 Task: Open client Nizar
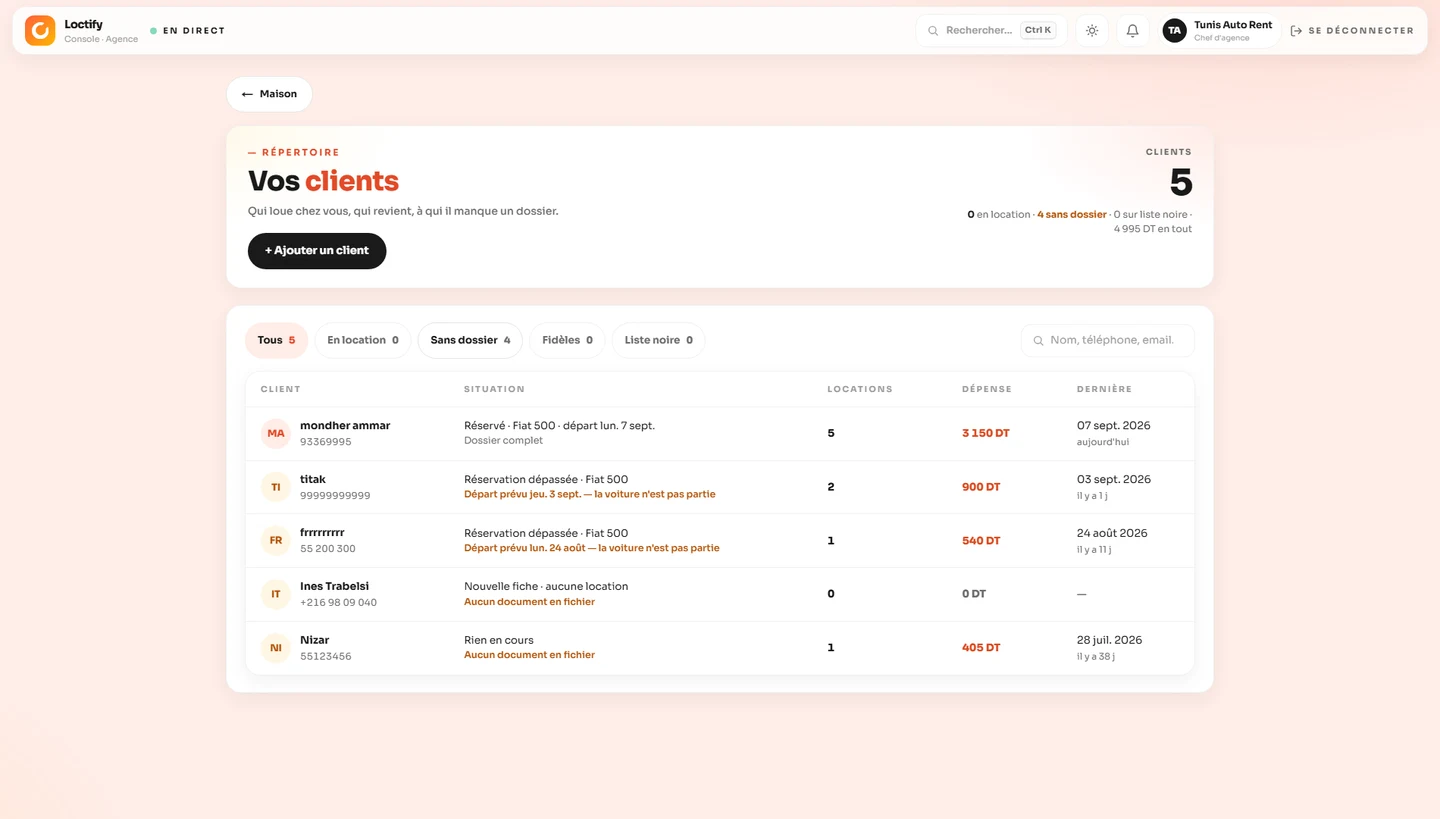click(x=719, y=648)
